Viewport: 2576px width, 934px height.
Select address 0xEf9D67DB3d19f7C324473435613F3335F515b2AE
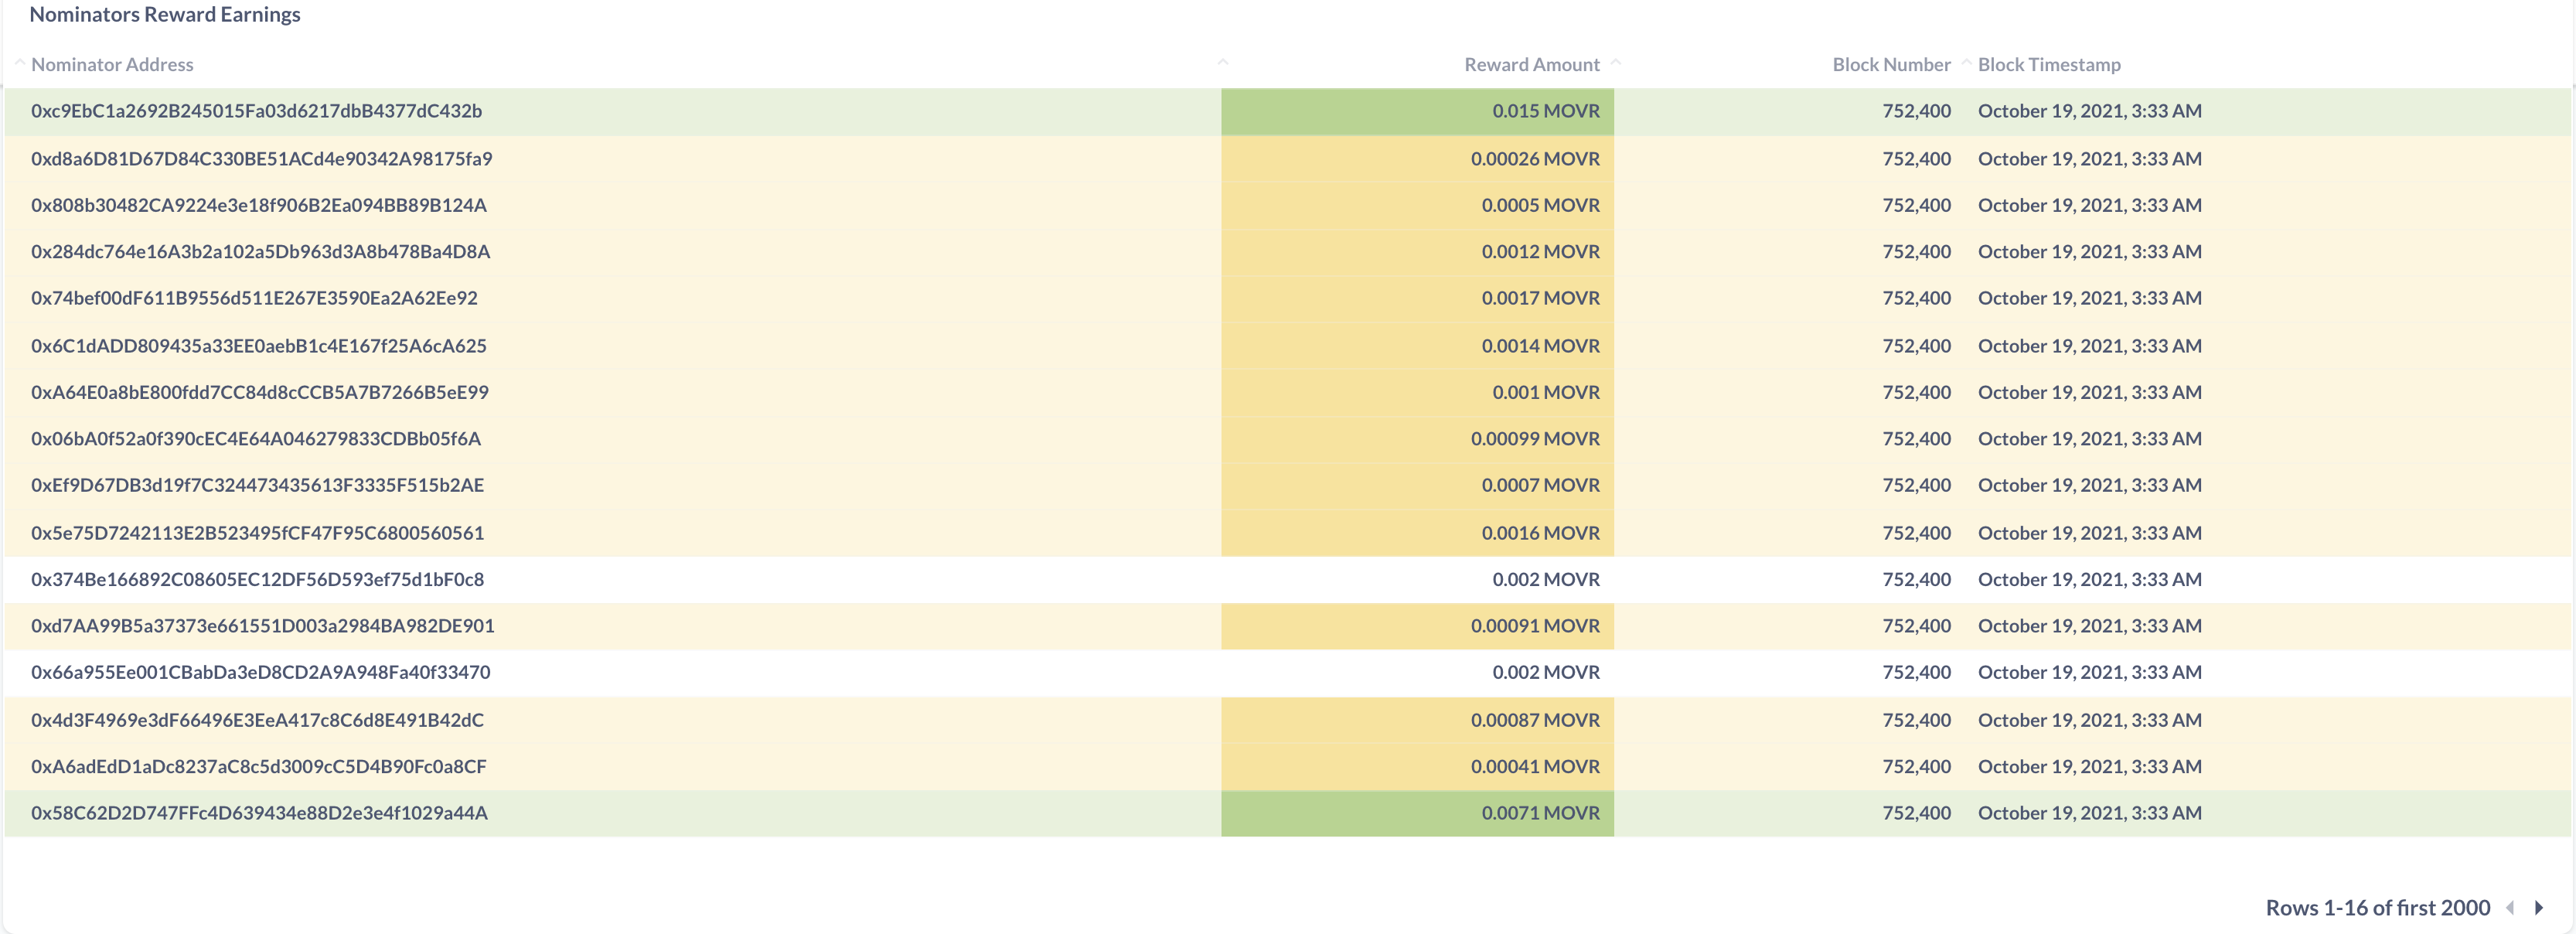[257, 485]
